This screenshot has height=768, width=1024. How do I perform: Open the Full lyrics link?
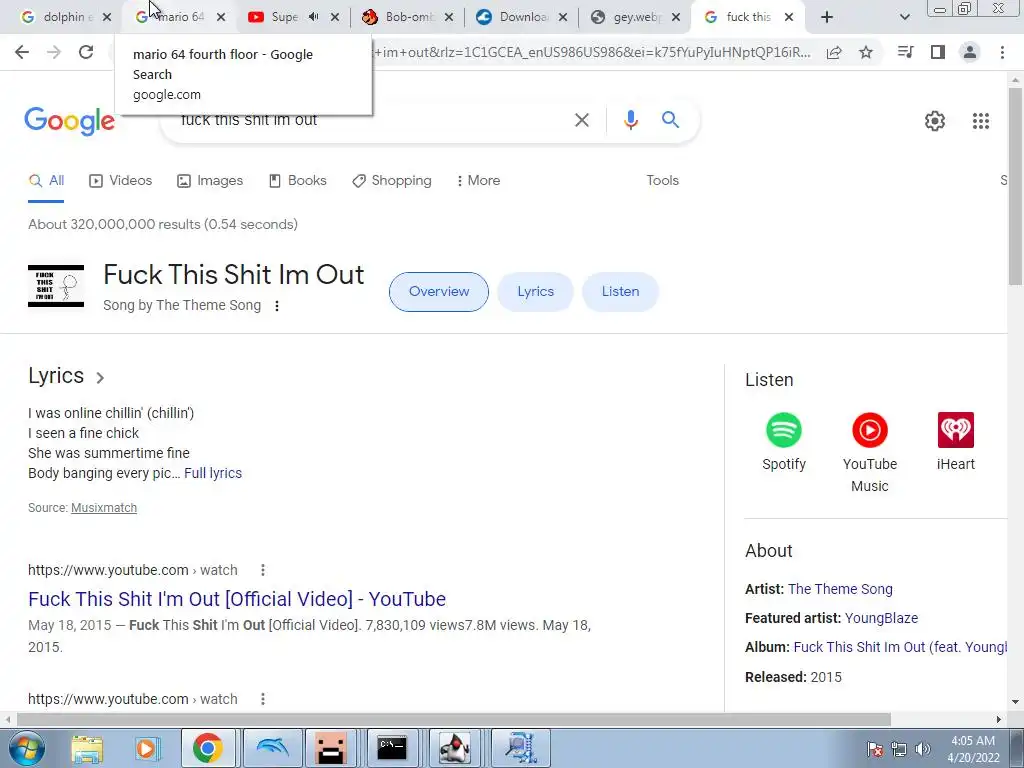(x=213, y=473)
